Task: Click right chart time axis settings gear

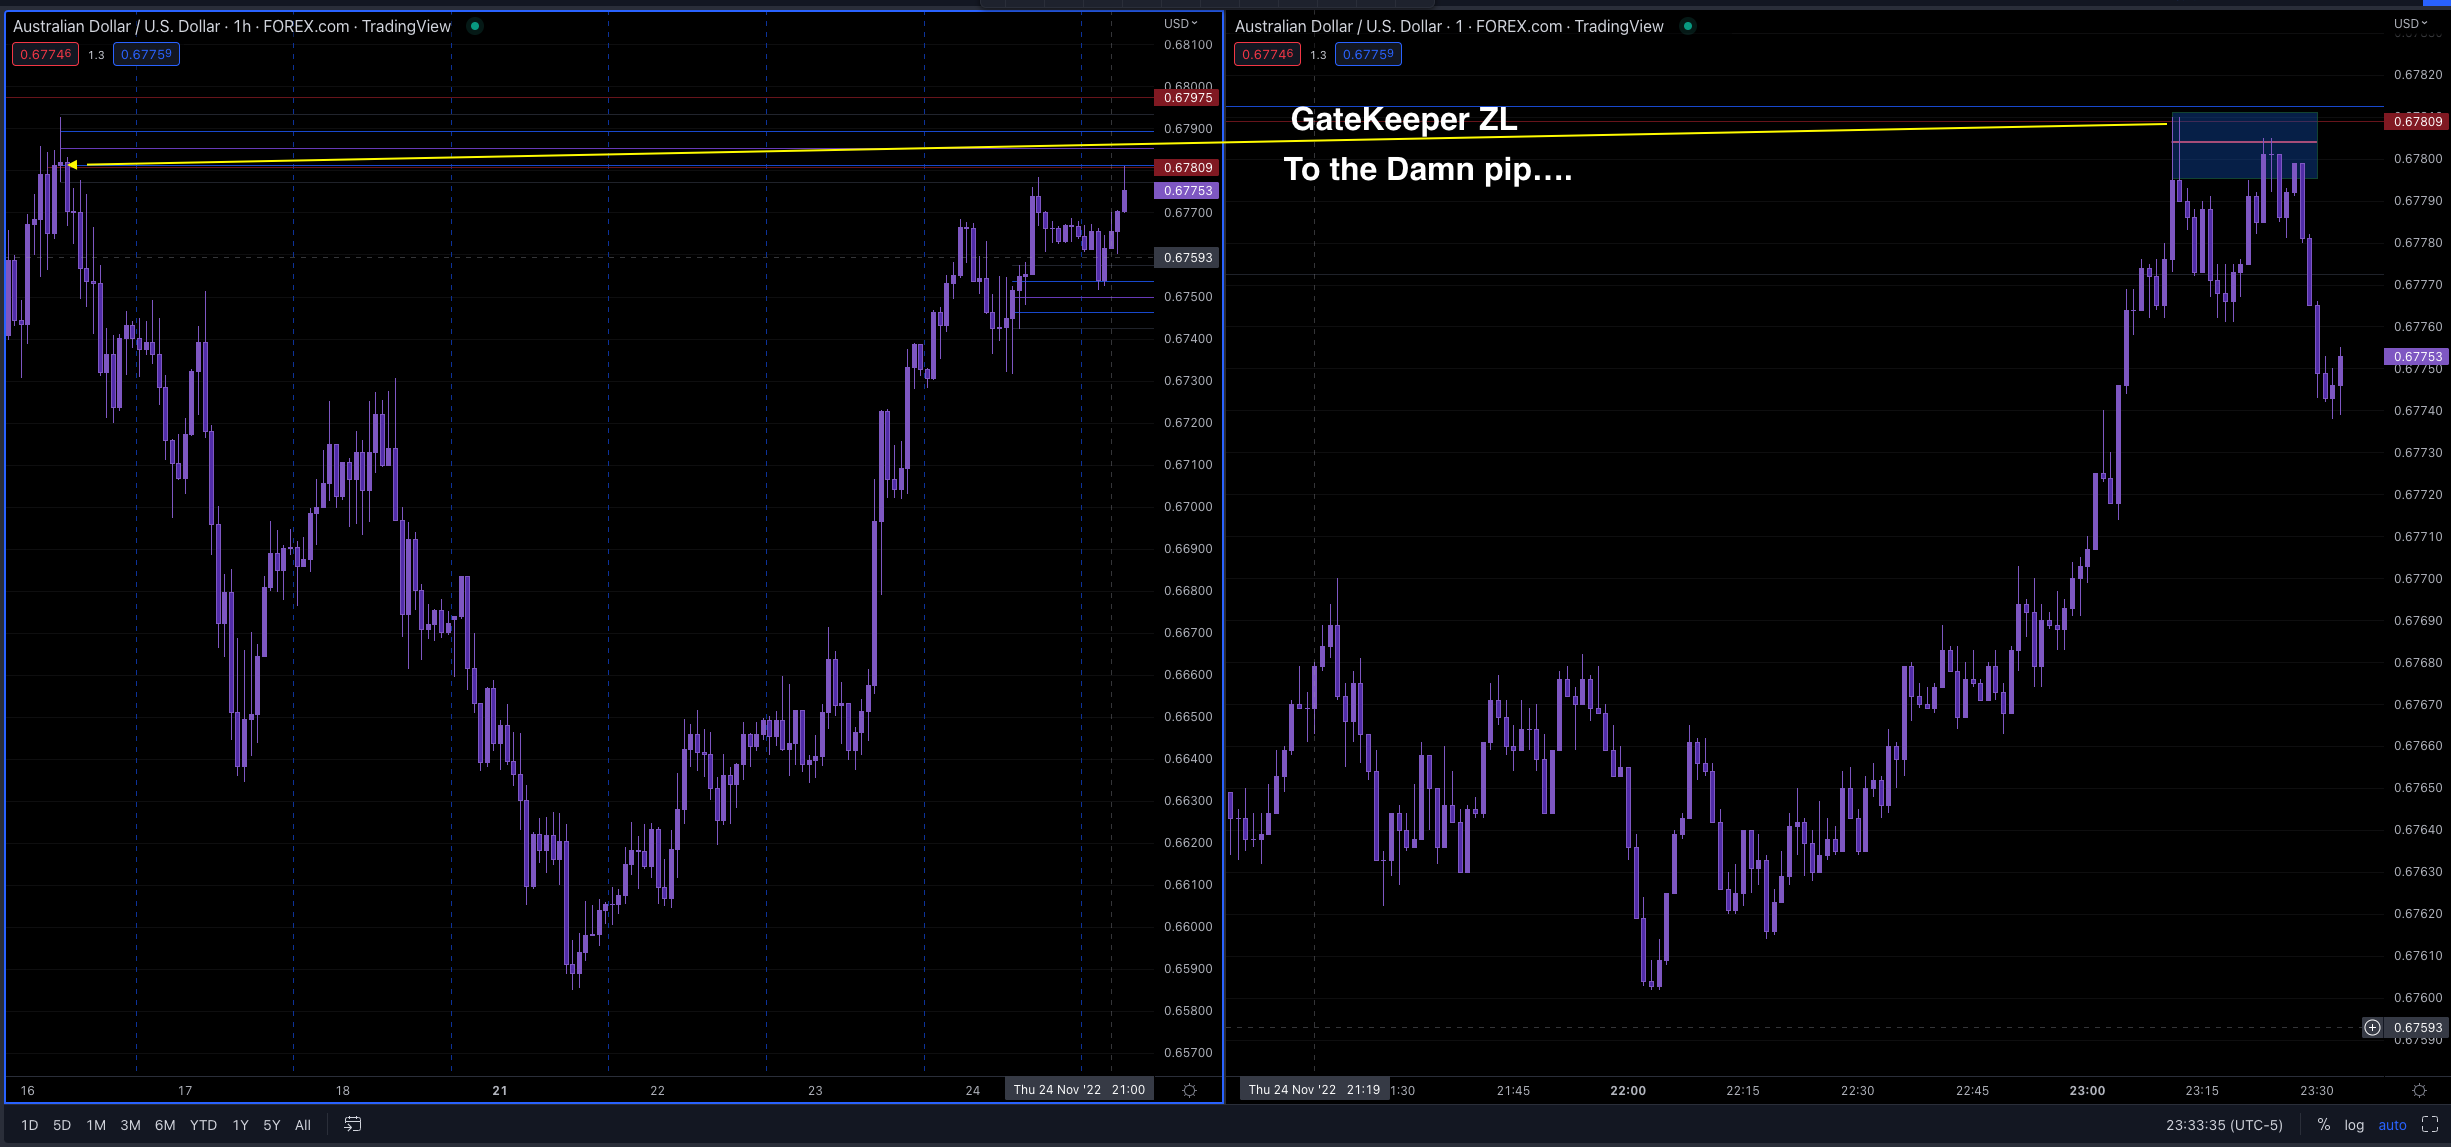Action: coord(2418,1090)
